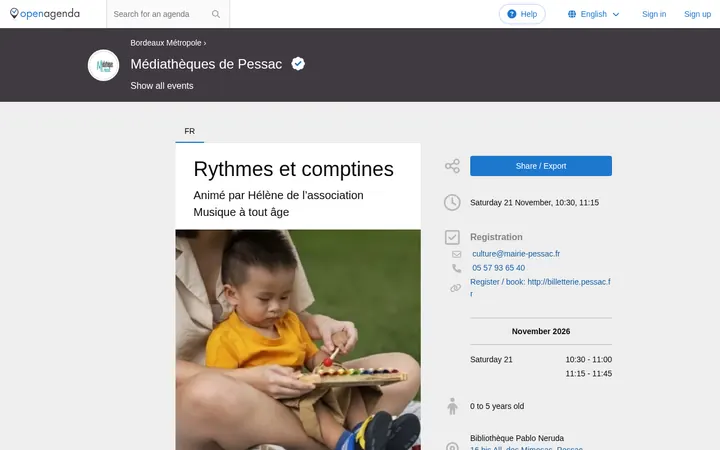Click Sign up link
Viewport: 720px width, 450px height.
coord(698,14)
